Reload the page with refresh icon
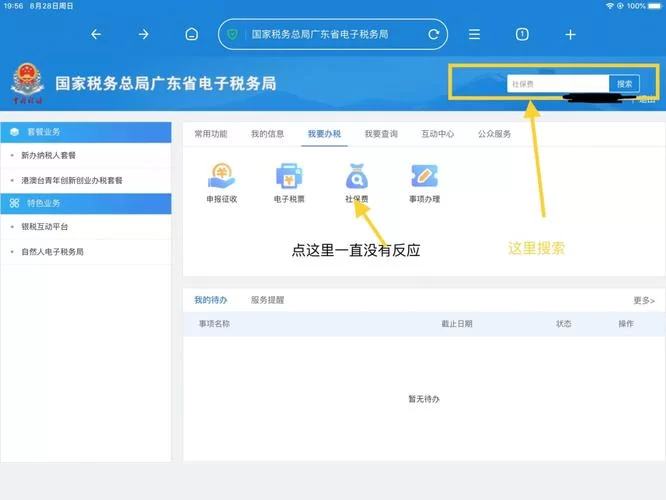 [433, 34]
